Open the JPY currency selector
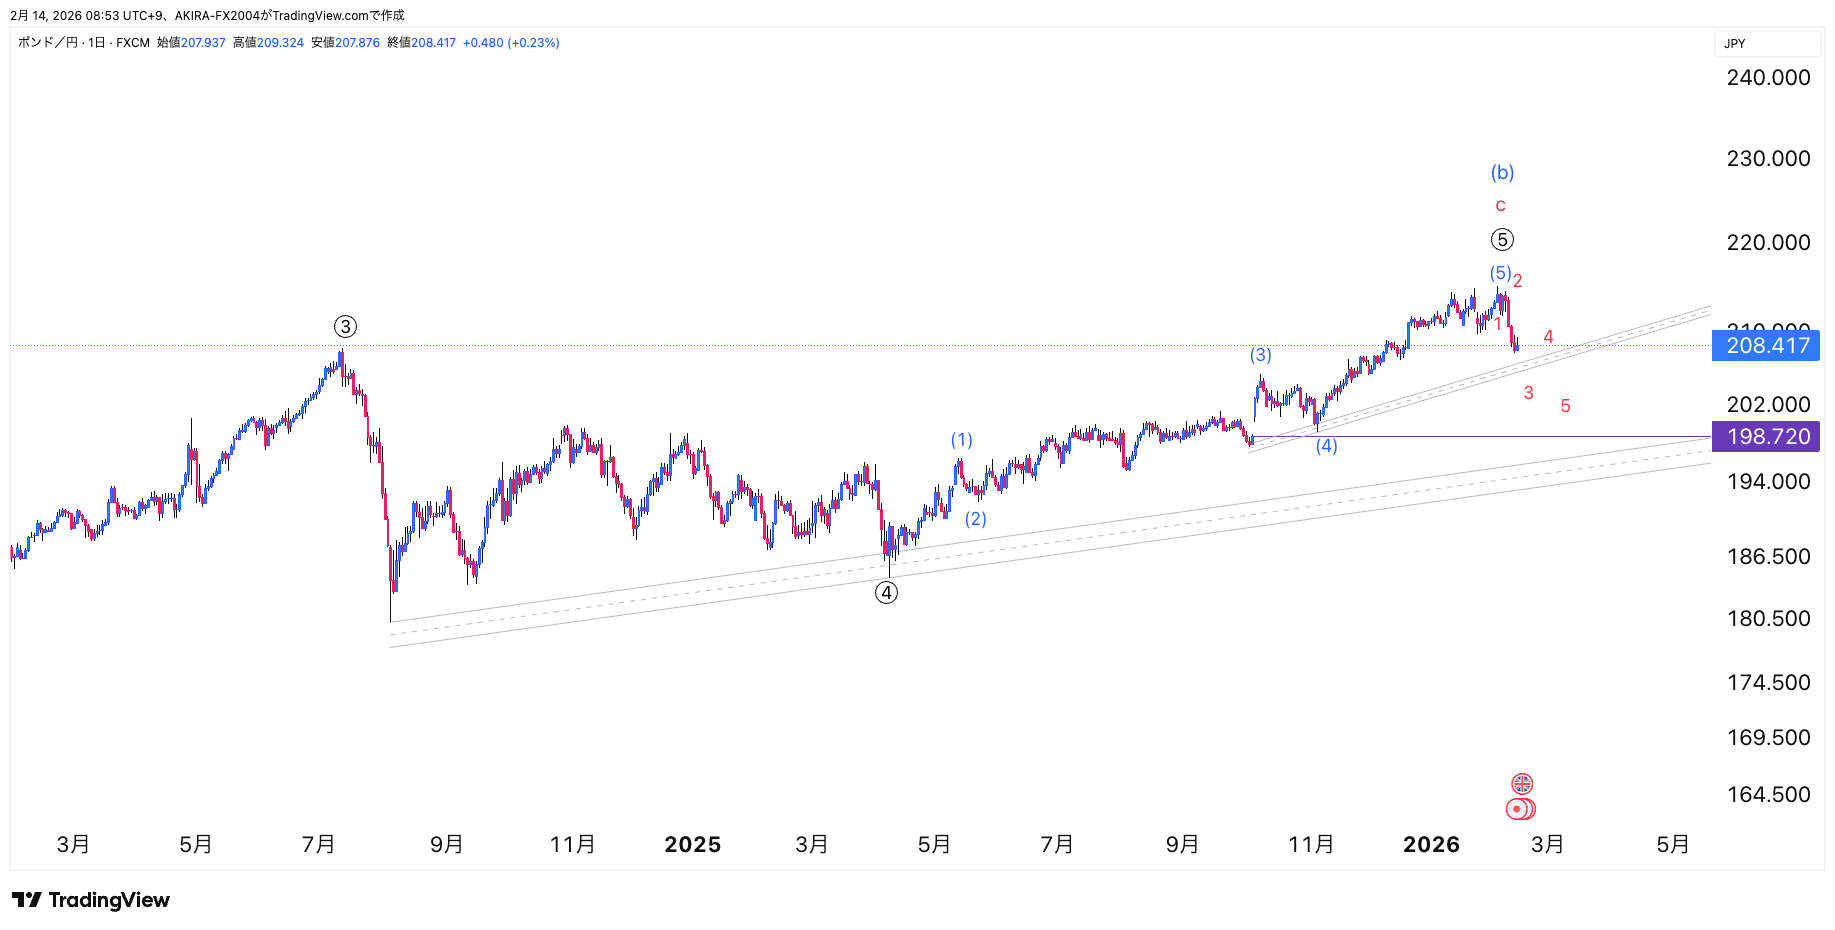1835x930 pixels. [1765, 44]
